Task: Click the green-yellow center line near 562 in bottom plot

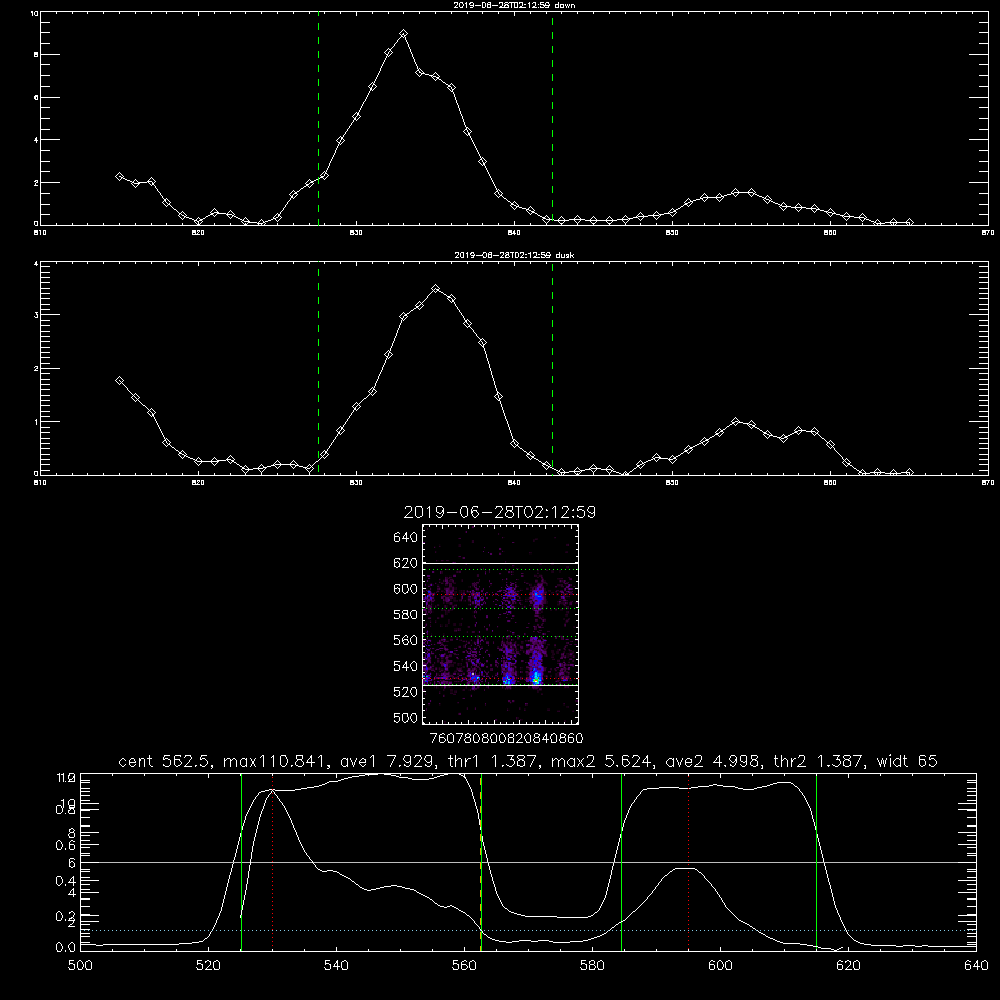Action: pos(481,862)
